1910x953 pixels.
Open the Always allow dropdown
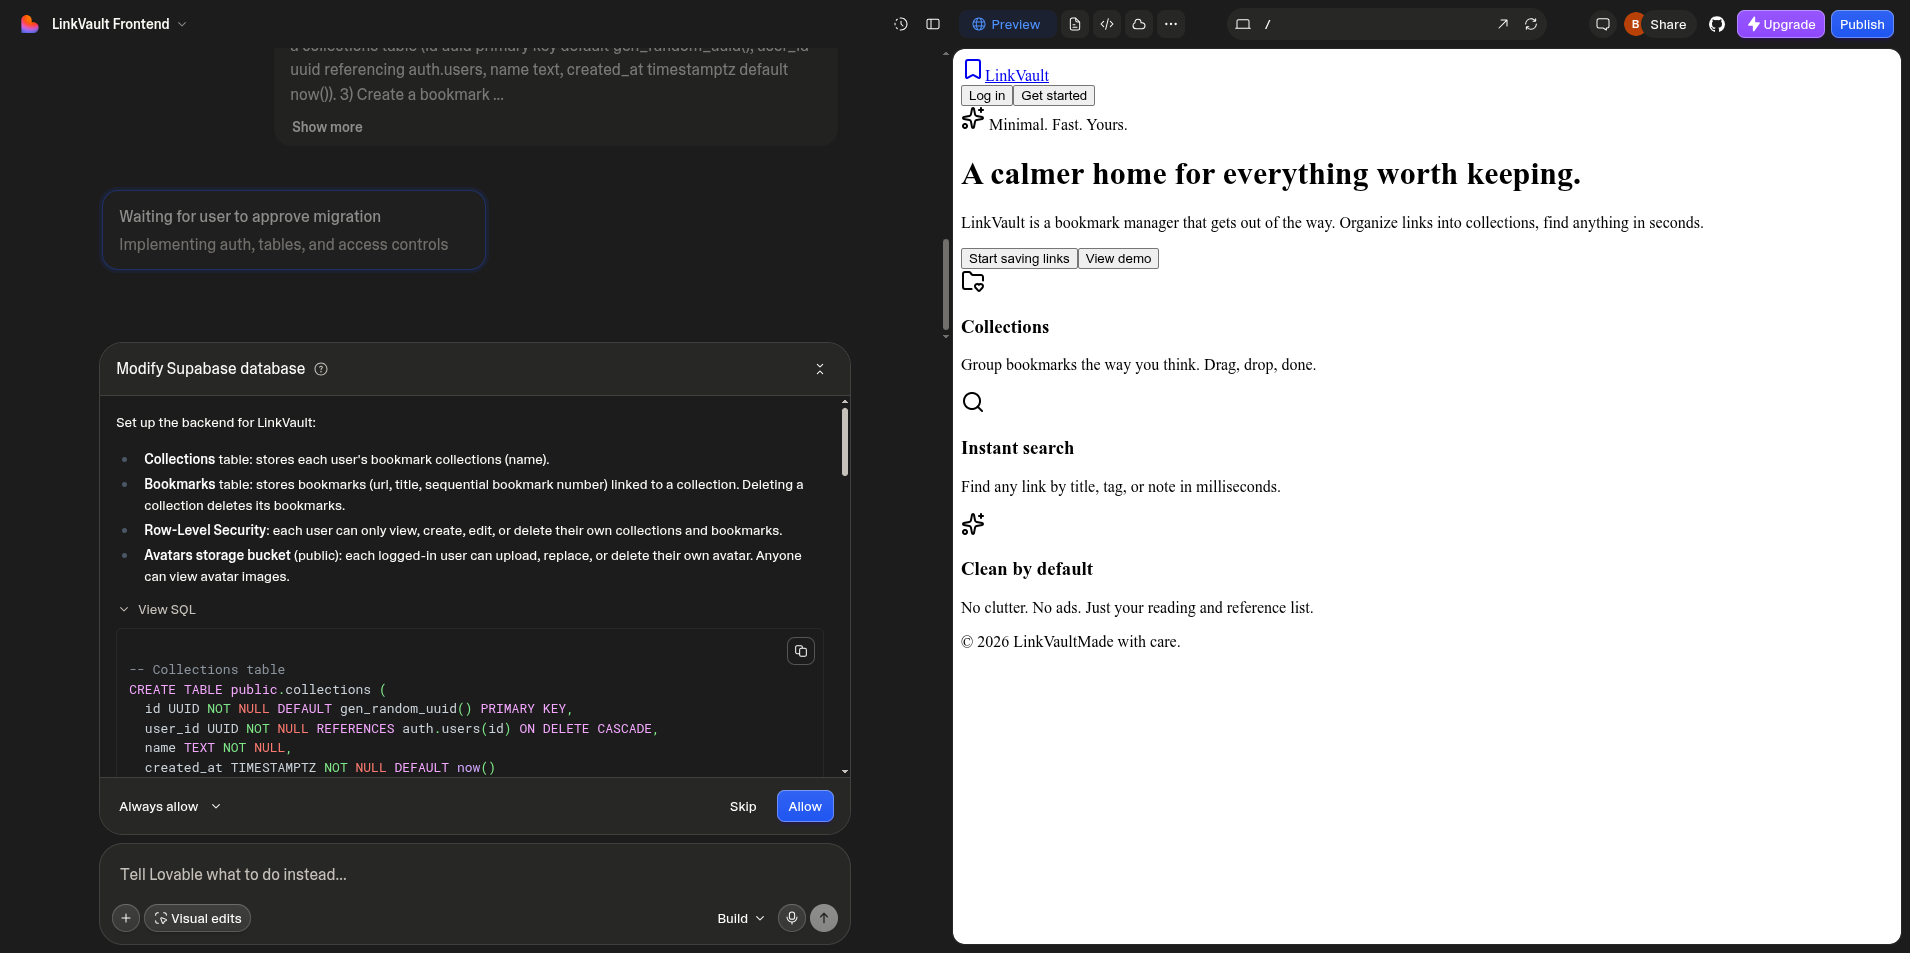[170, 806]
